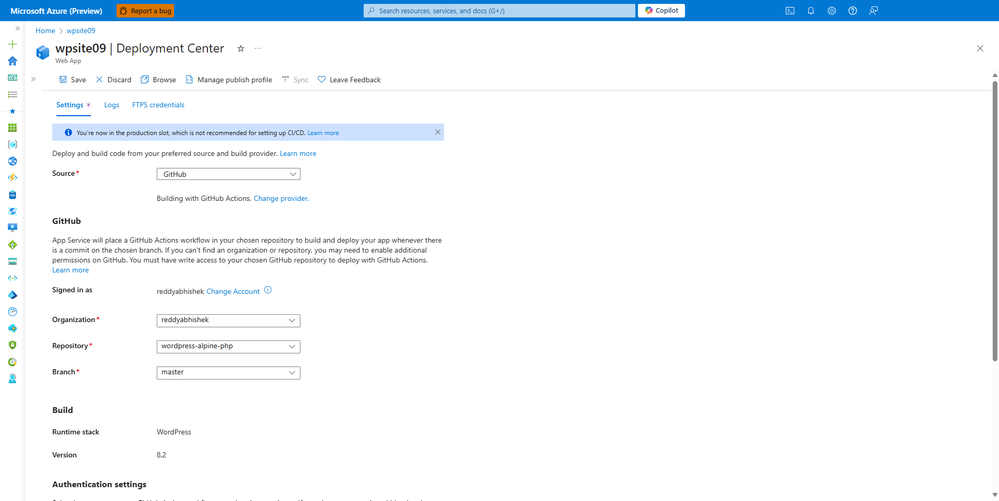Image resolution: width=999 pixels, height=501 pixels.
Task: Open Storage accounts icon in sidebar
Action: pos(12,261)
